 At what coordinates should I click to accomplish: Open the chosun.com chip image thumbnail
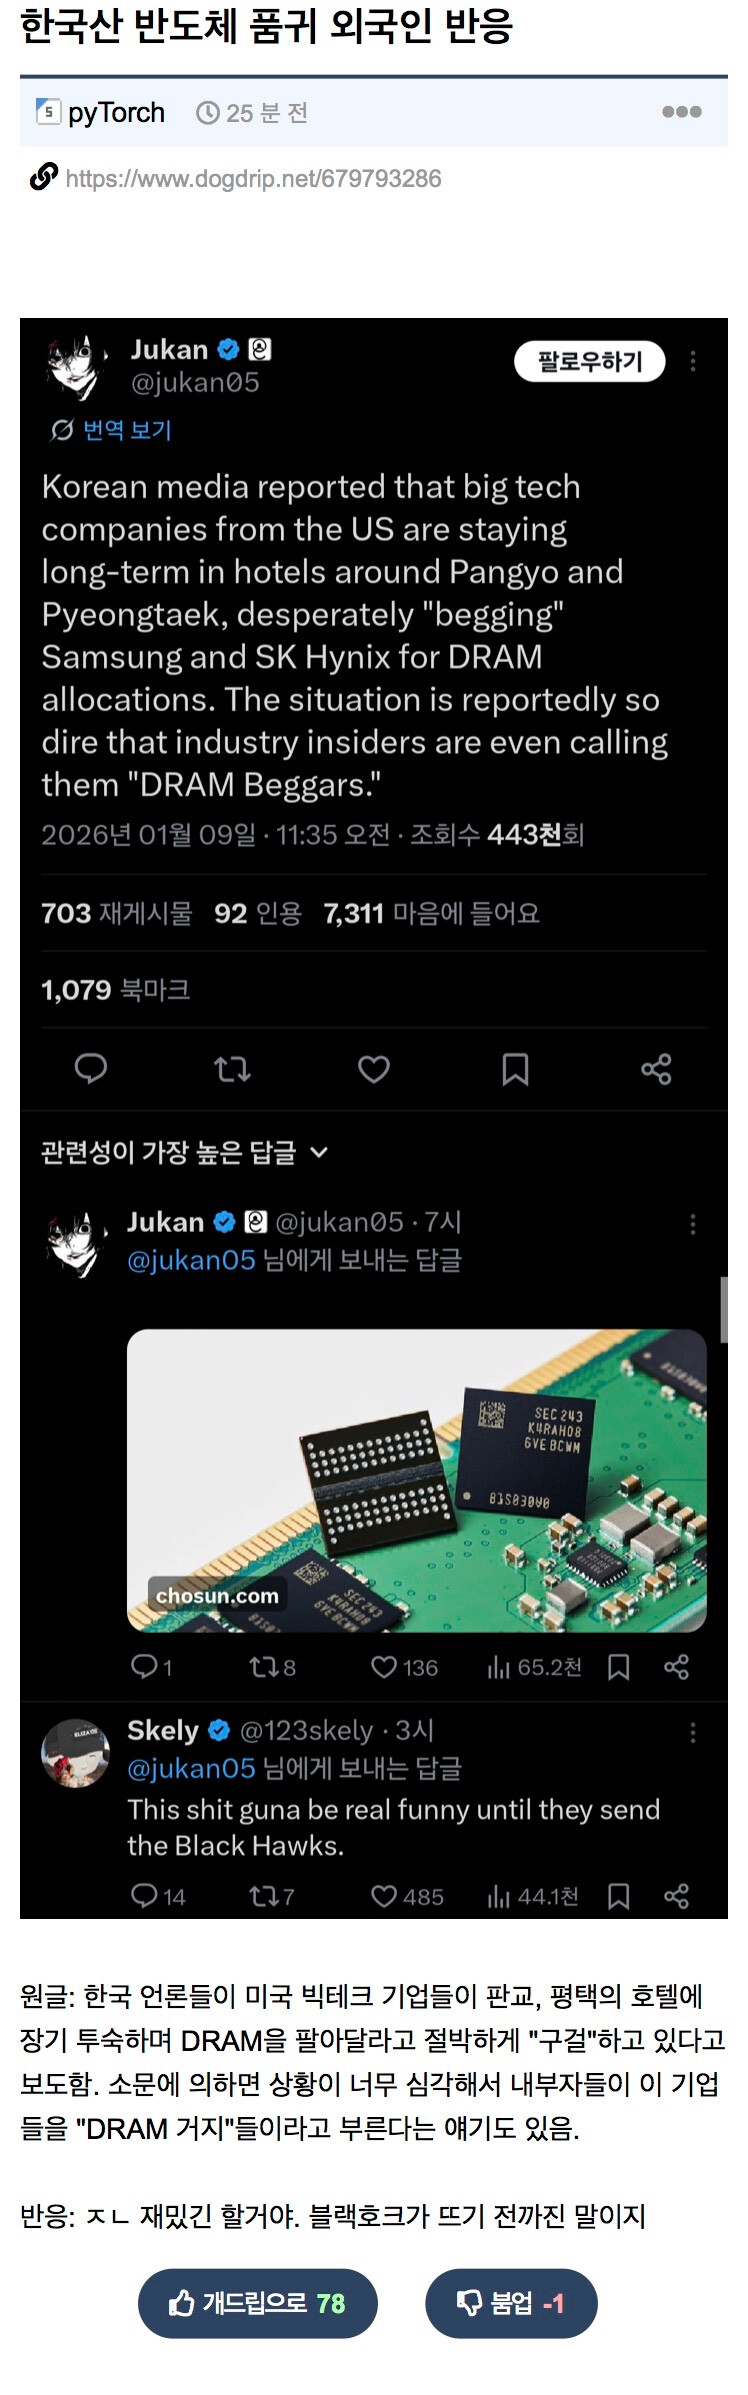pyautogui.click(x=417, y=1480)
